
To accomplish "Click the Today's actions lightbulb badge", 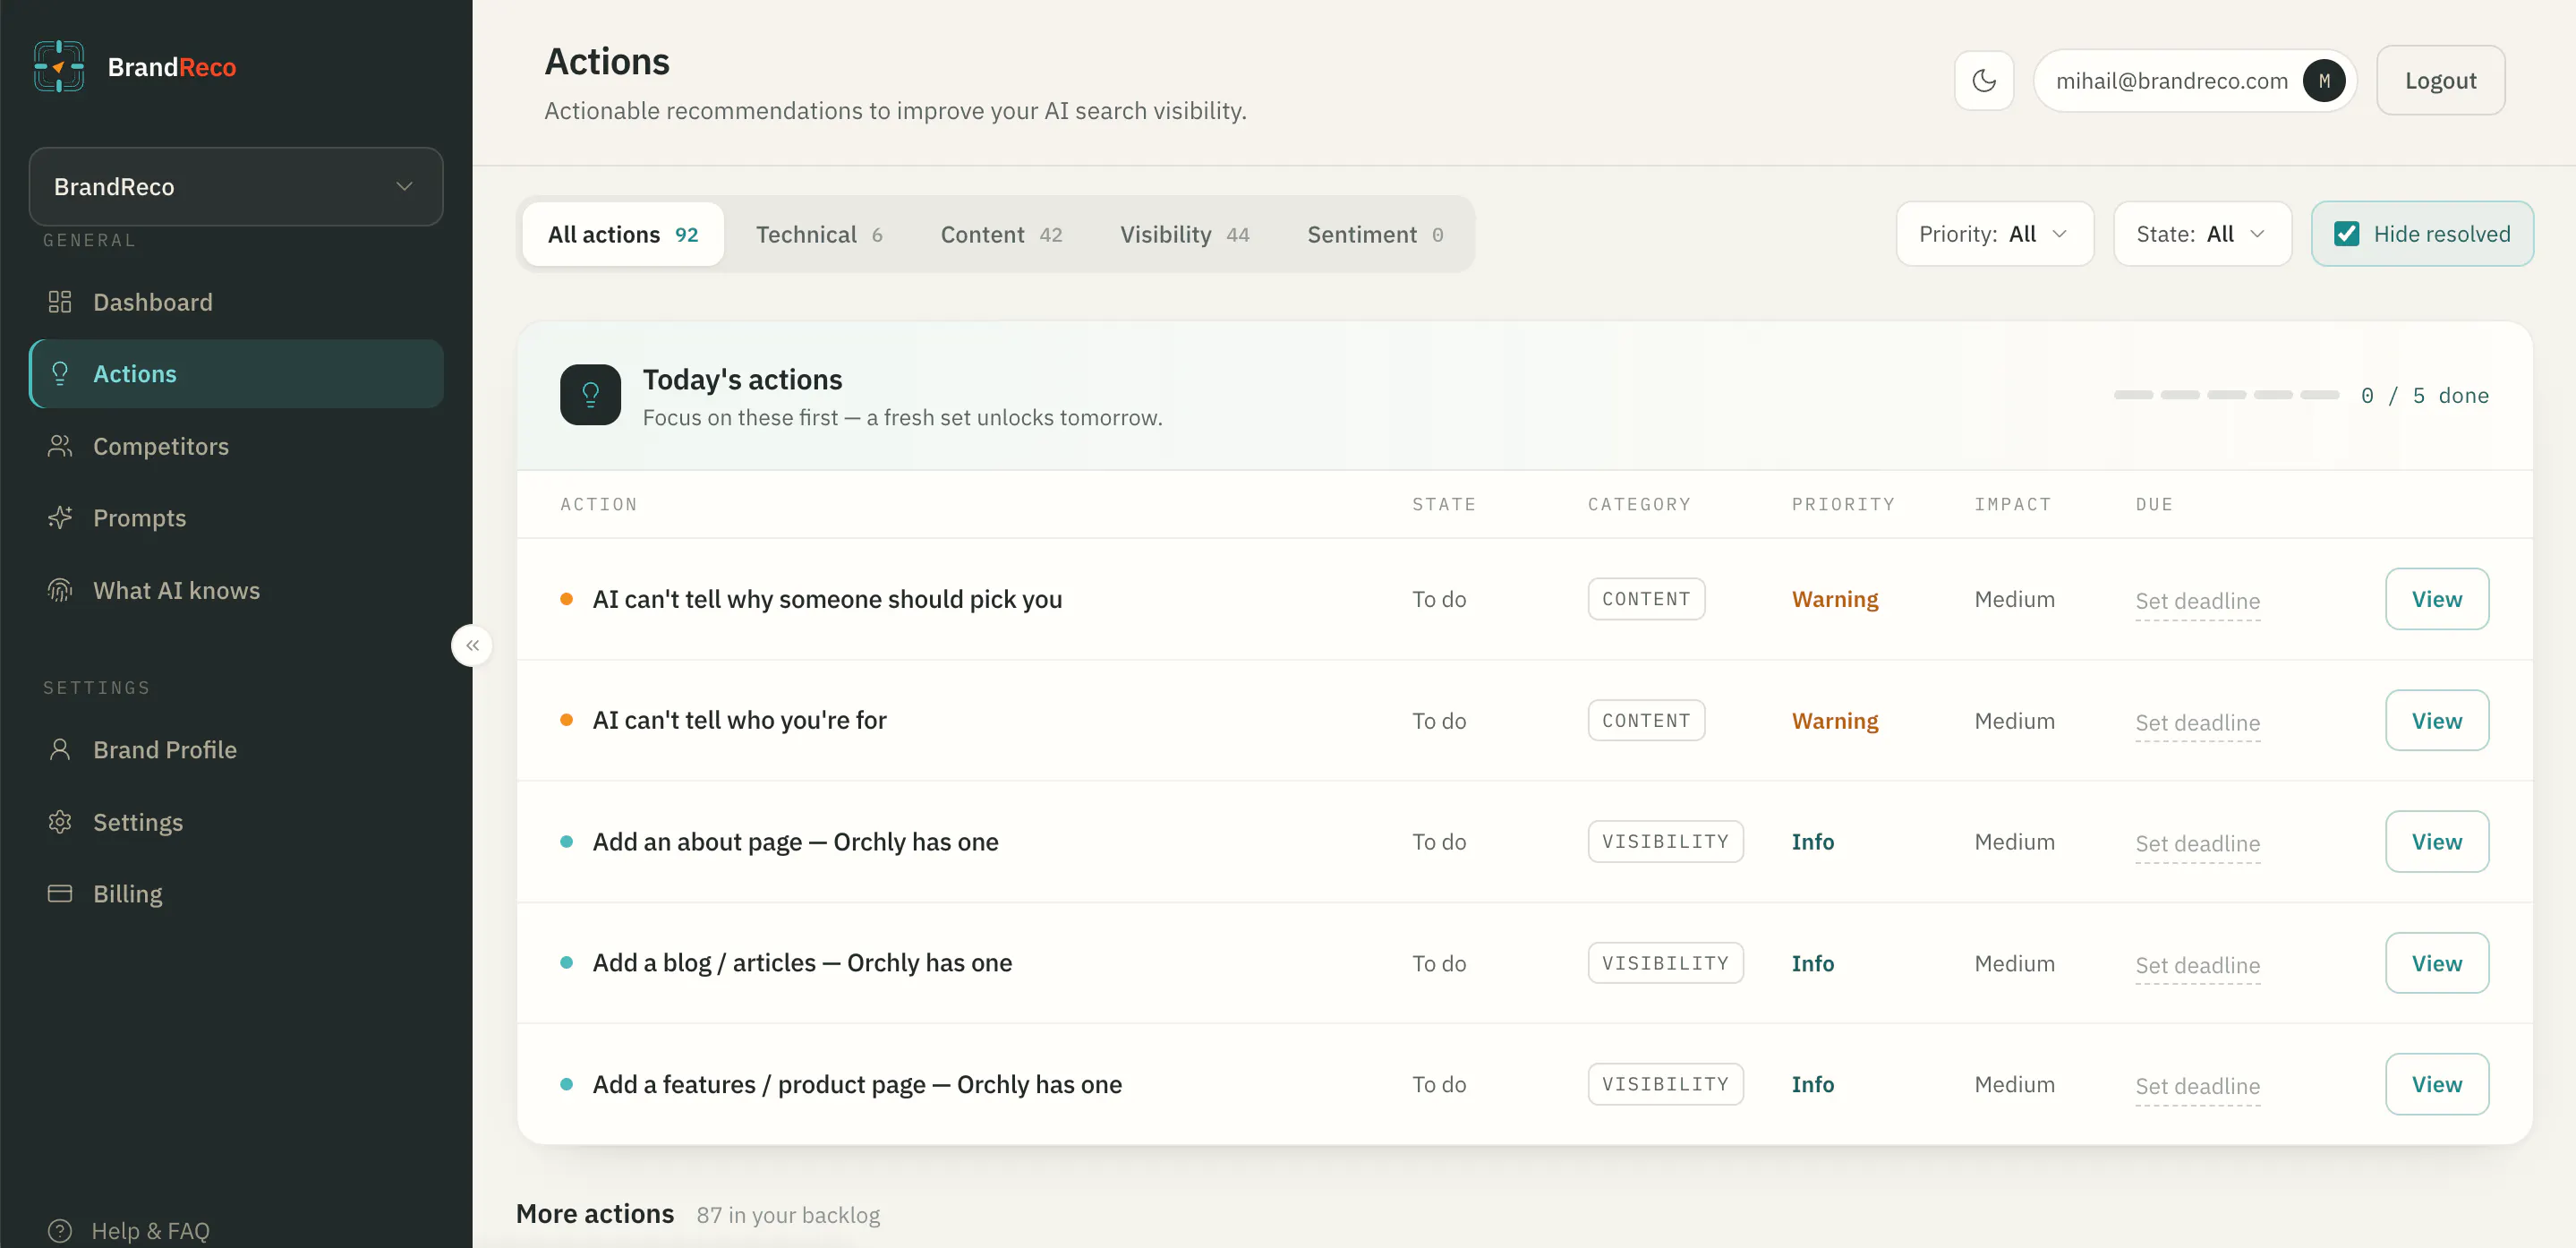I will (x=590, y=395).
